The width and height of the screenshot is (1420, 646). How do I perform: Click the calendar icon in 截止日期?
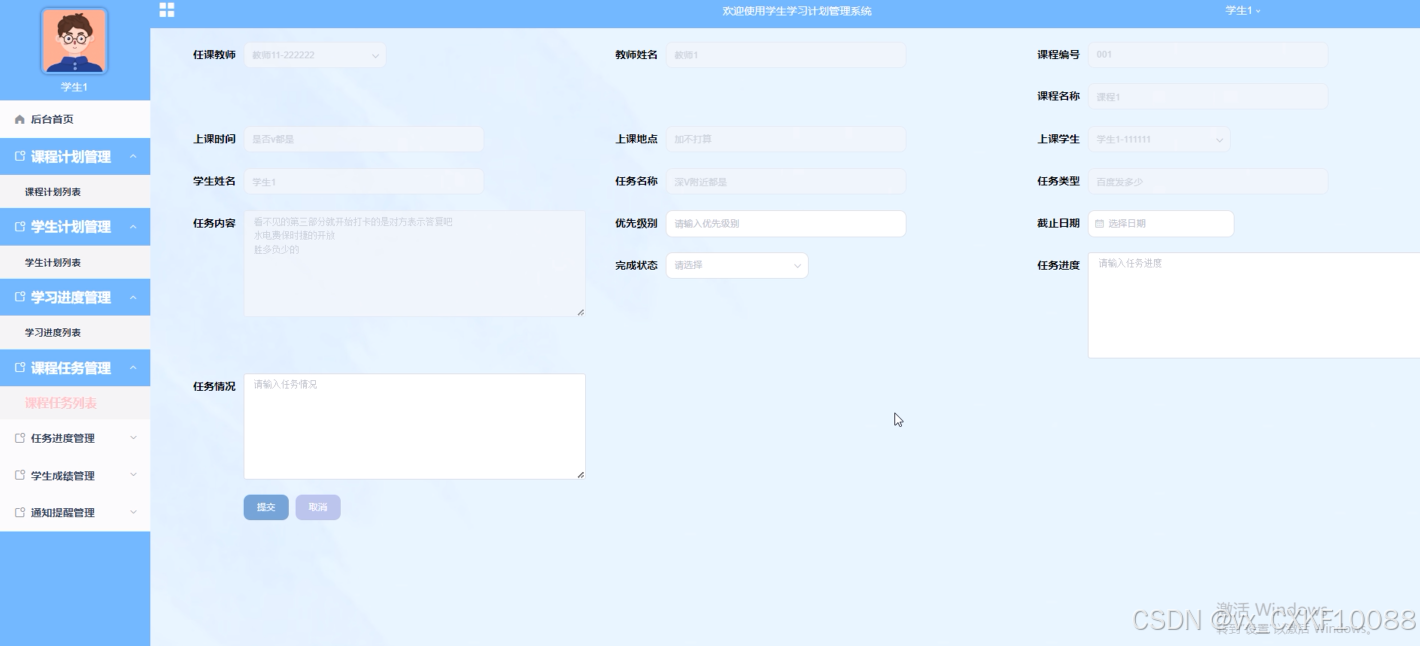1100,224
